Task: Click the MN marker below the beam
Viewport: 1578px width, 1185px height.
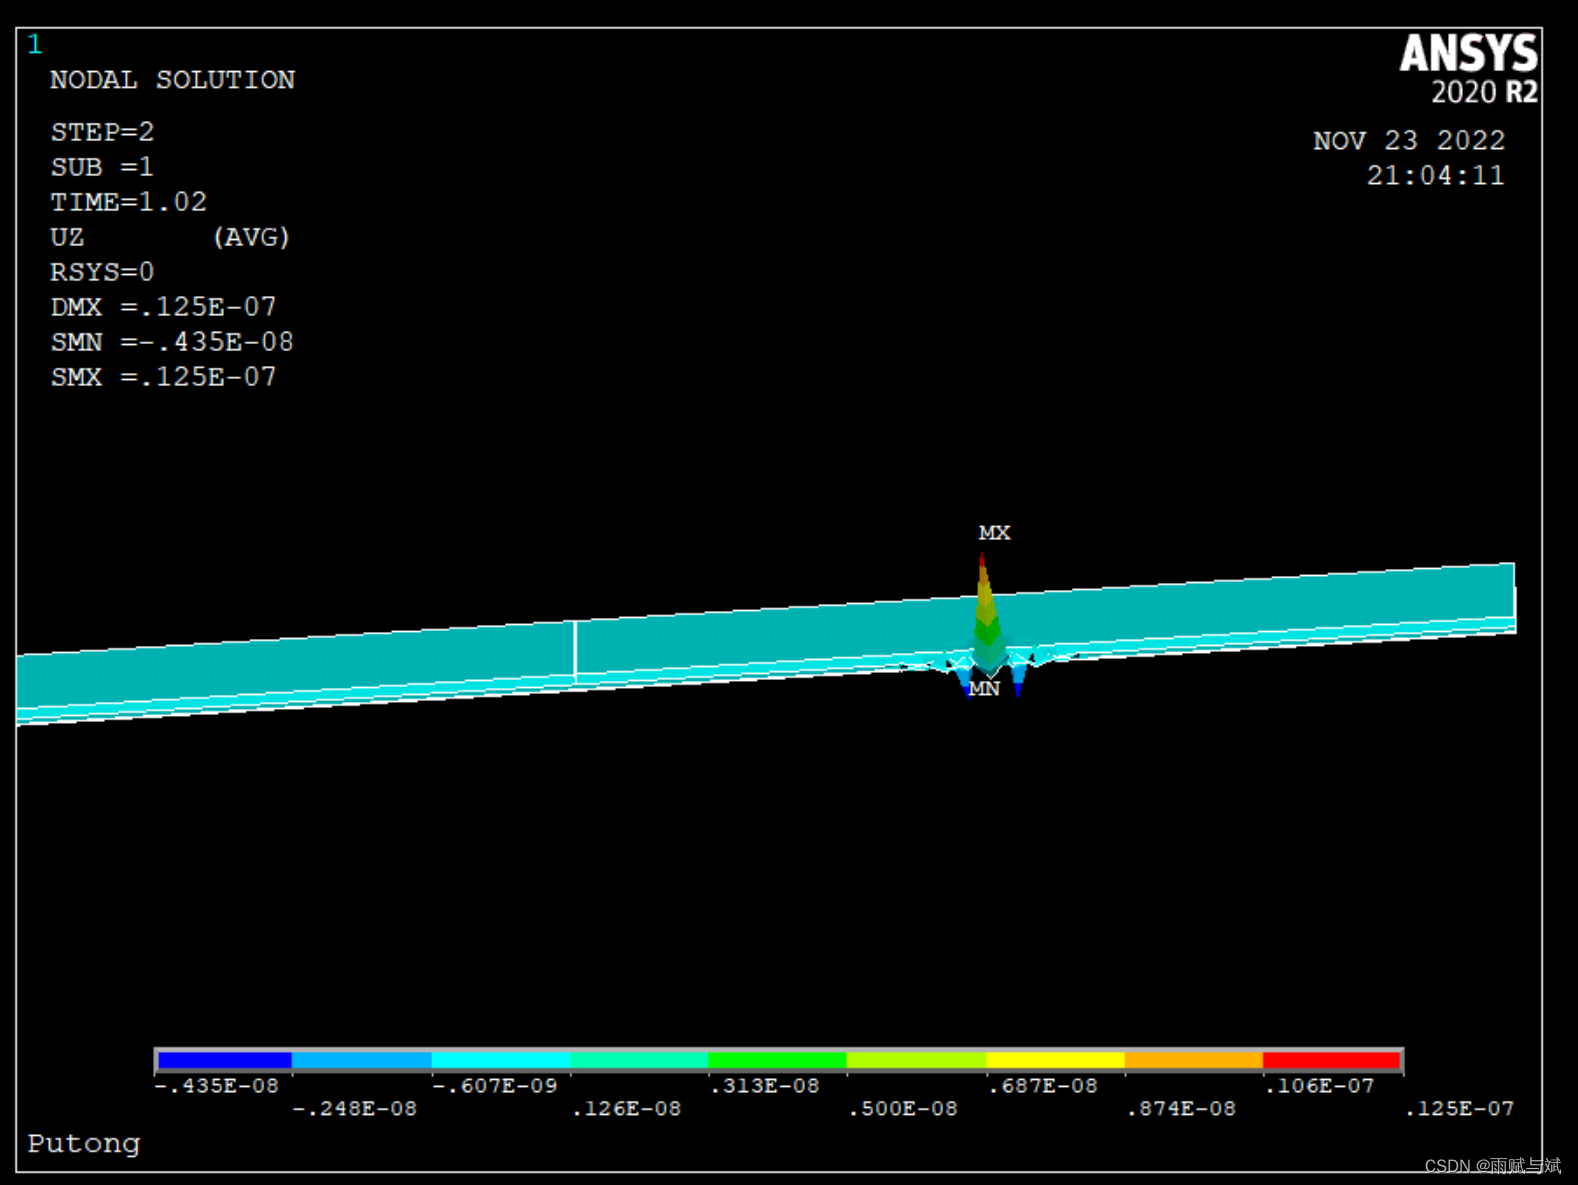Action: (x=984, y=689)
